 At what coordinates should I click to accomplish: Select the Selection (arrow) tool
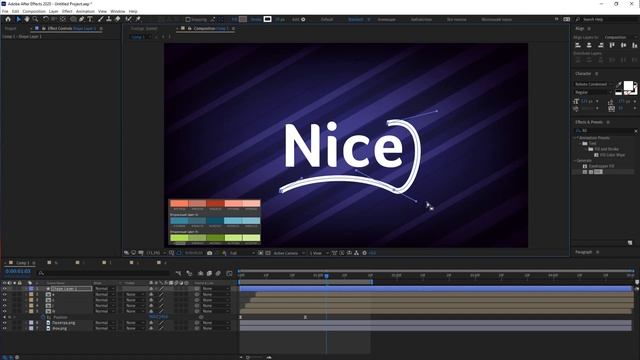[18, 19]
